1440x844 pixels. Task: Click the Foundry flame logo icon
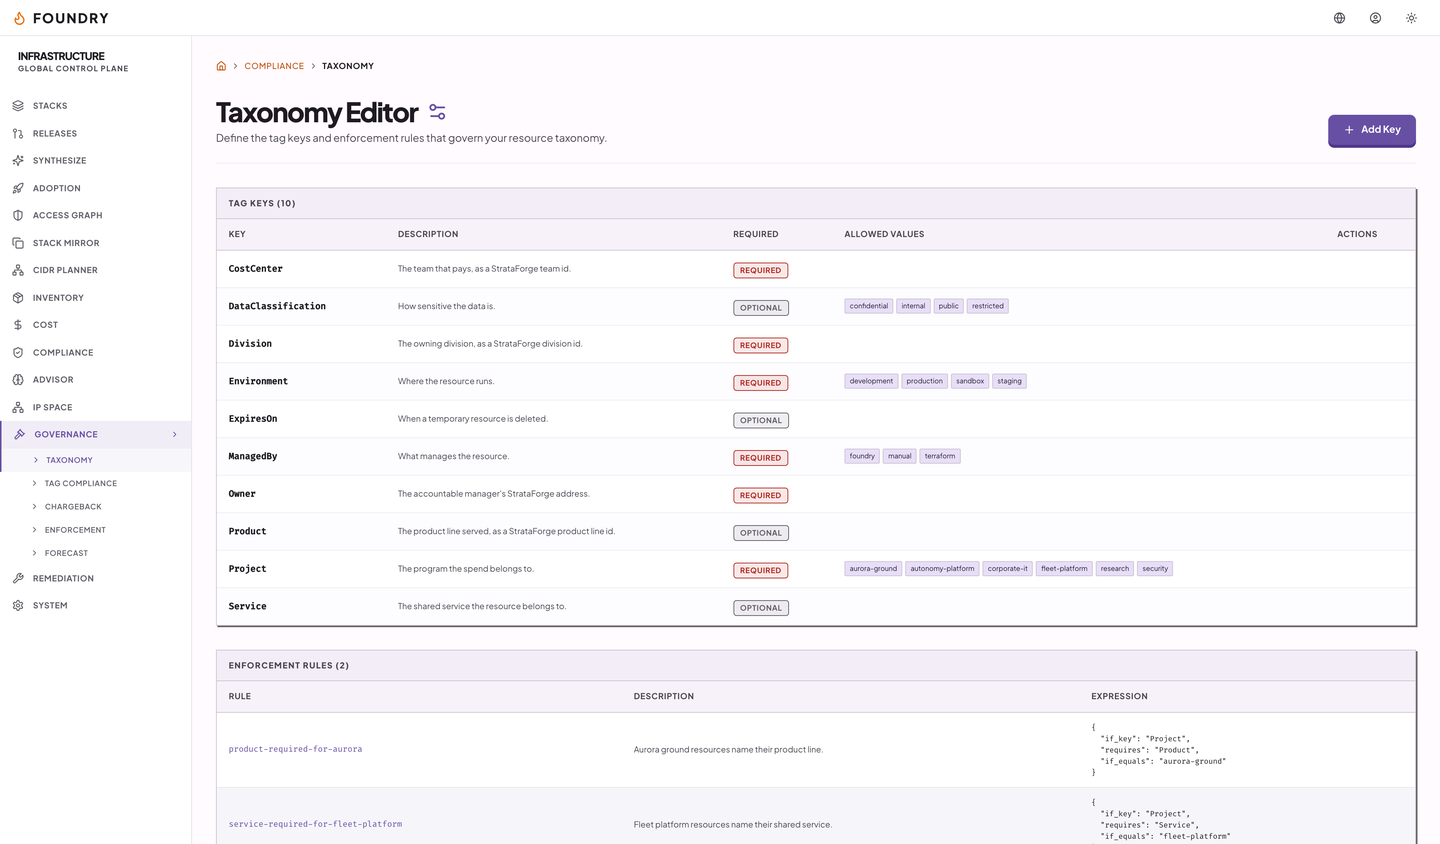(19, 18)
